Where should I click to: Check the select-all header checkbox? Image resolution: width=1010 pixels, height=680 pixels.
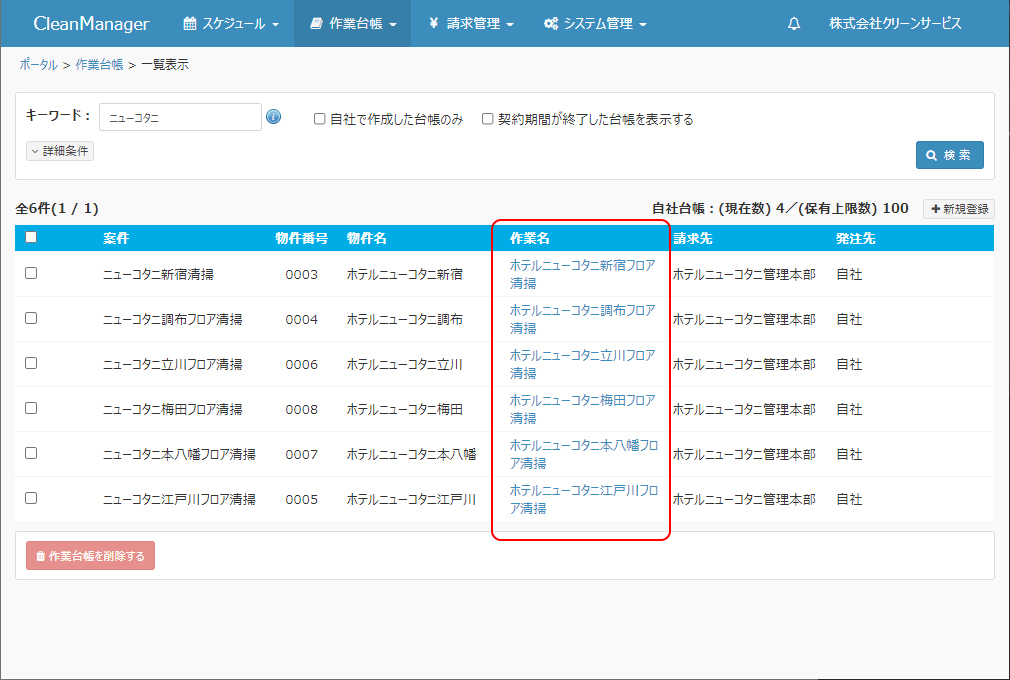[31, 238]
